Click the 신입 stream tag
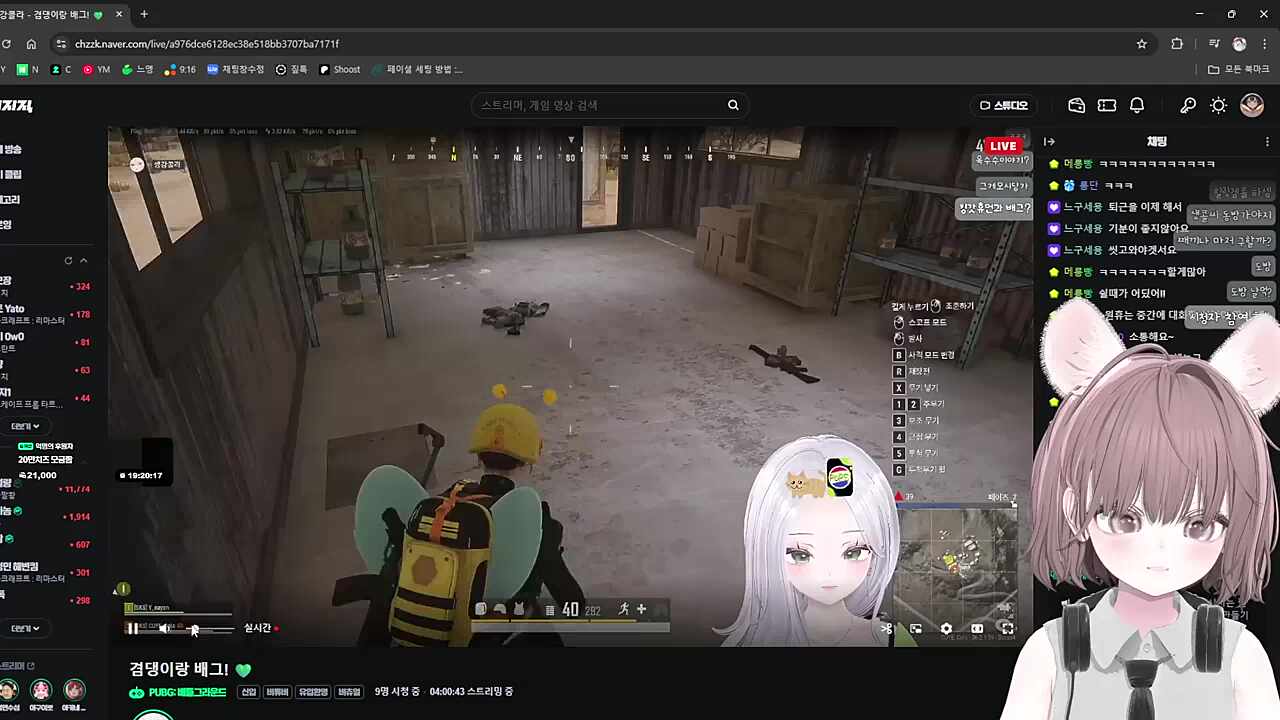1280x720 pixels. click(x=247, y=692)
